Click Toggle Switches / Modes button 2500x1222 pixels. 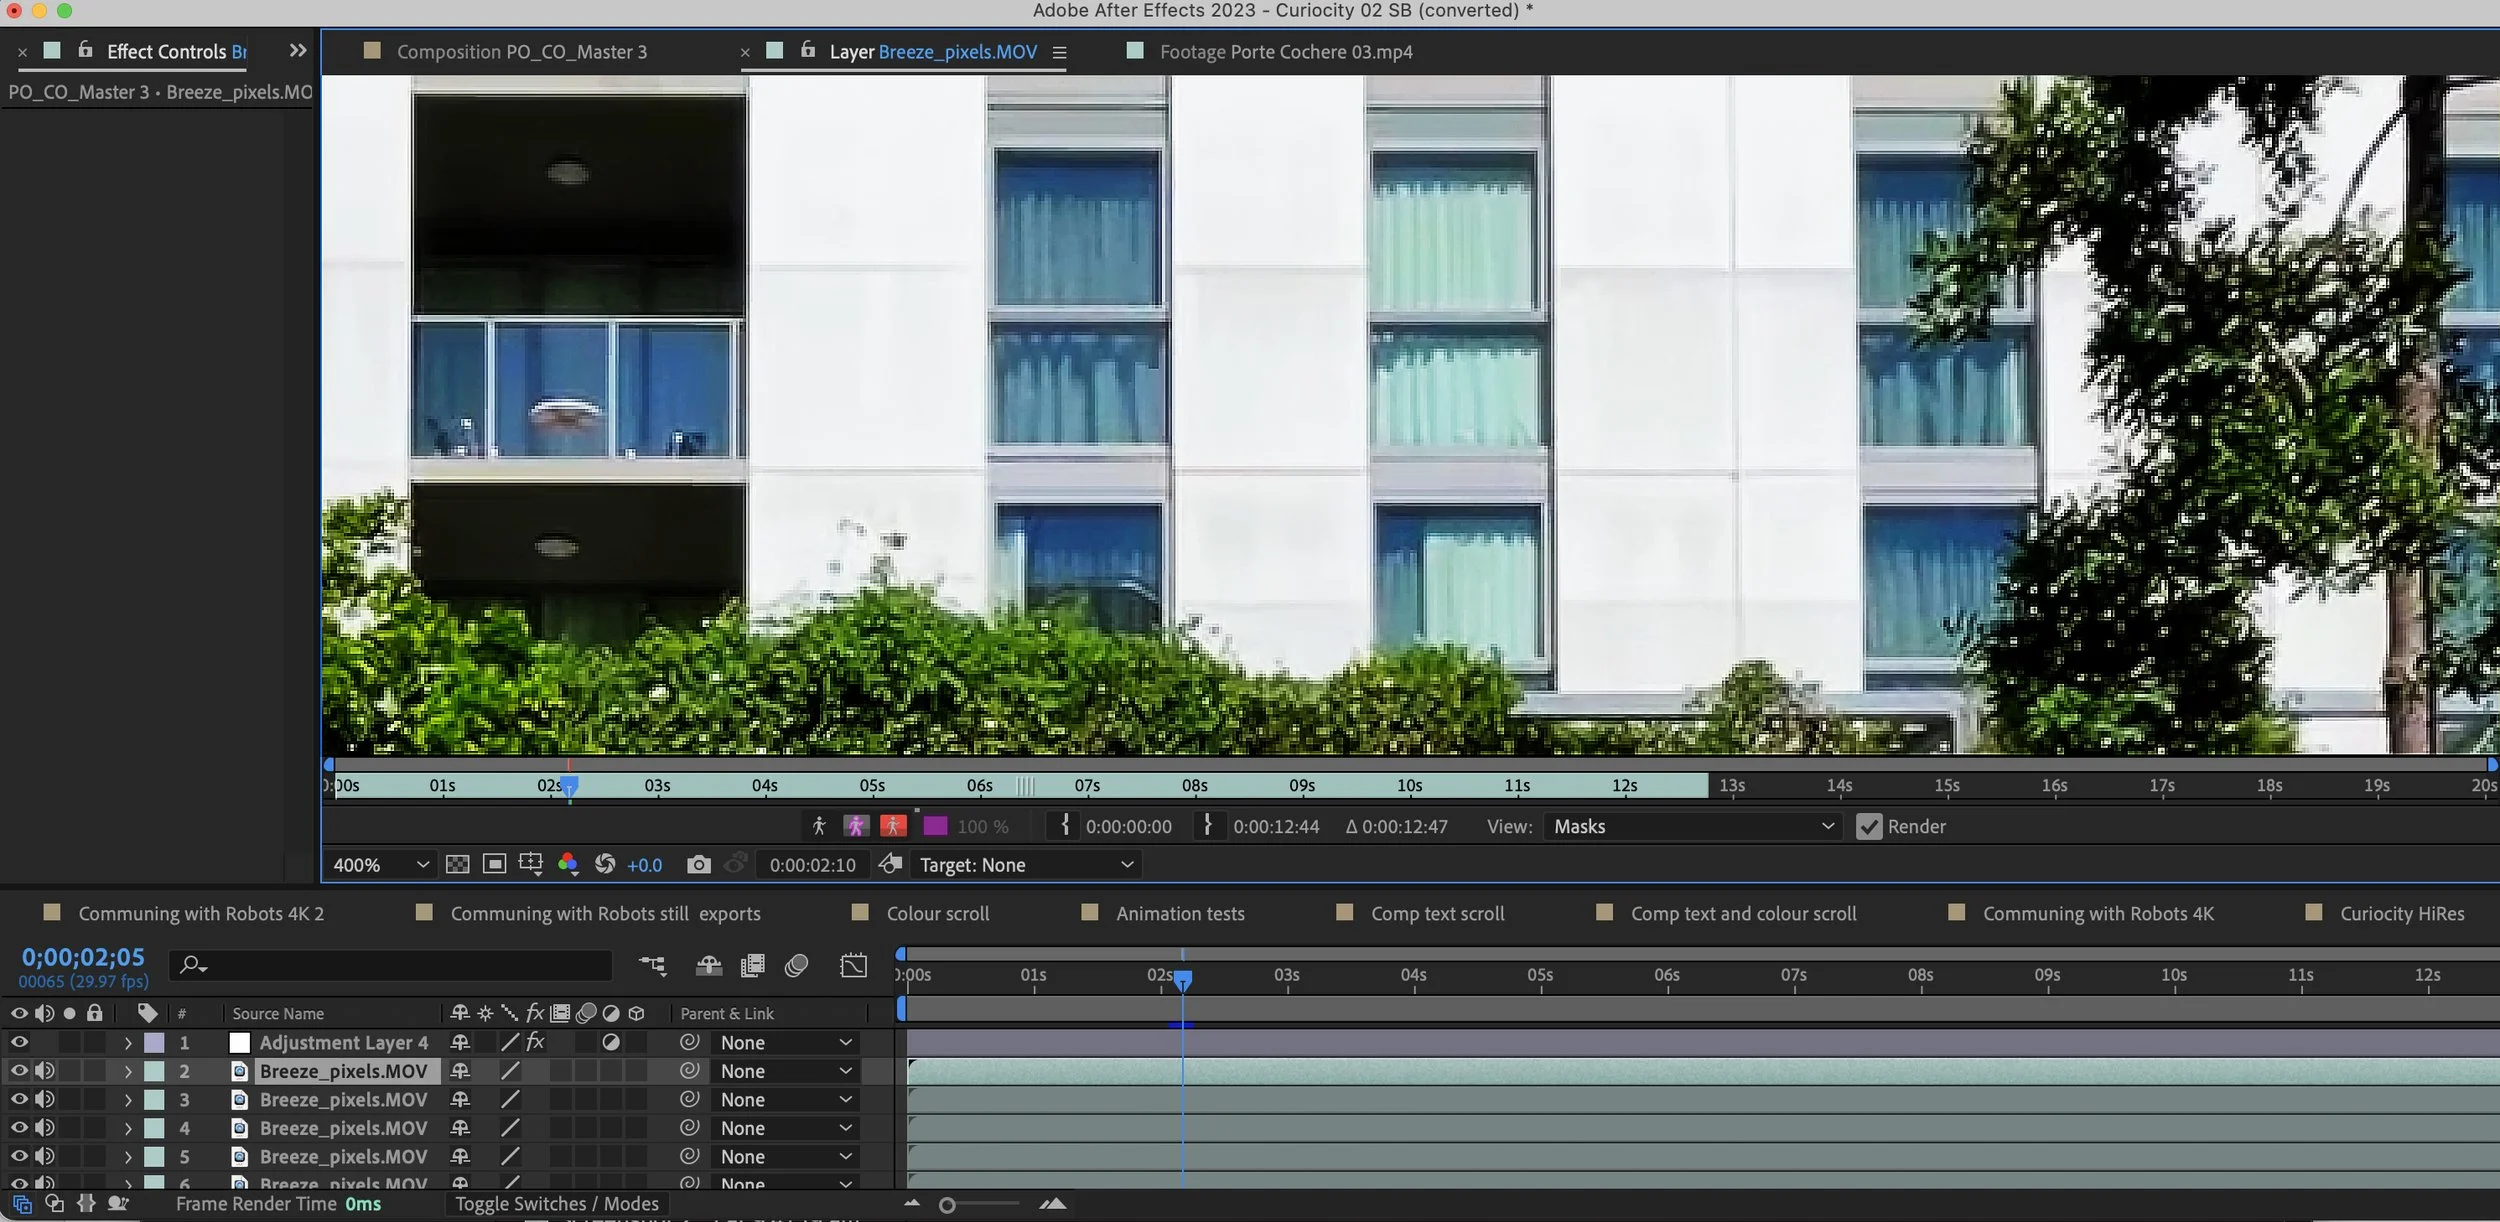[x=556, y=1204]
